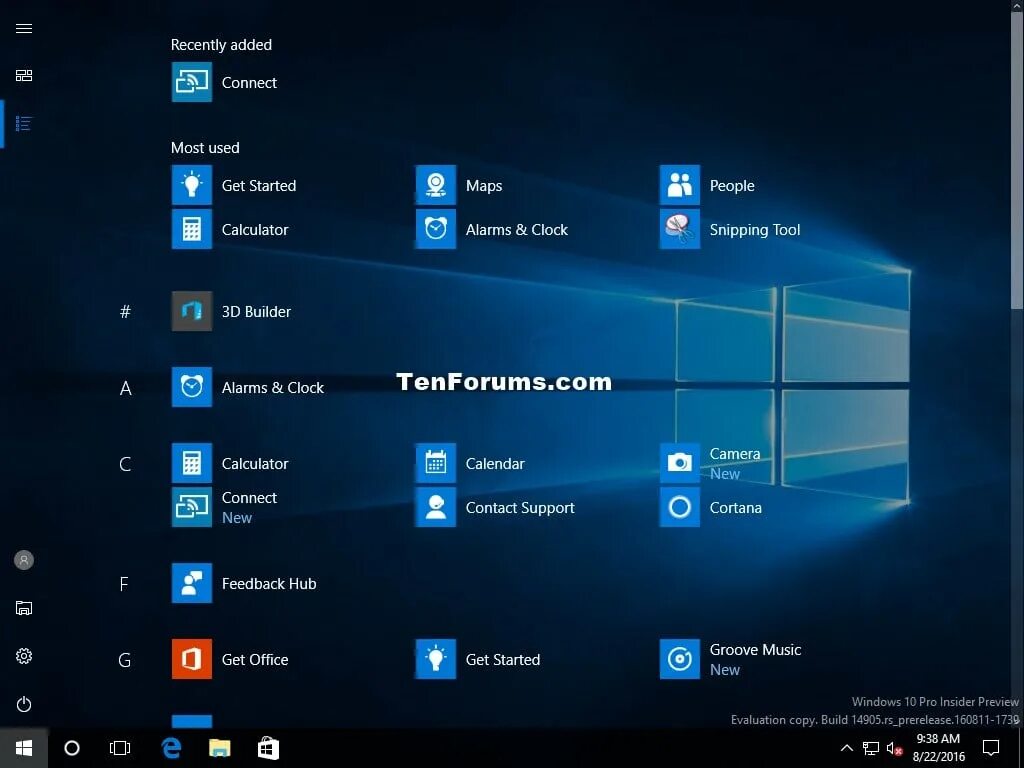Image resolution: width=1024 pixels, height=768 pixels.
Task: Open the Store from taskbar
Action: coord(268,748)
